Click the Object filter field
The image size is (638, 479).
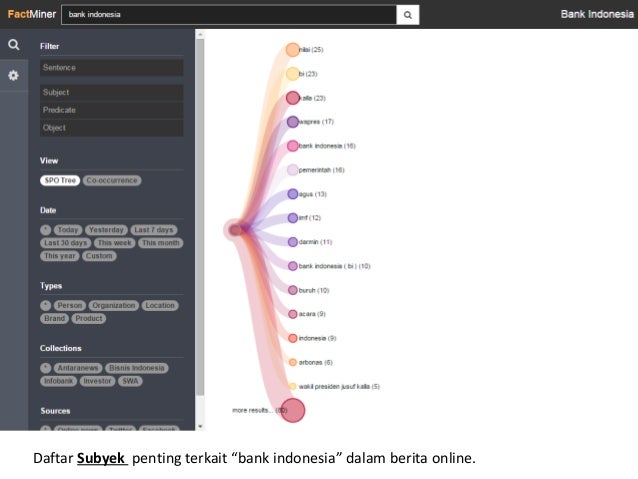click(111, 128)
